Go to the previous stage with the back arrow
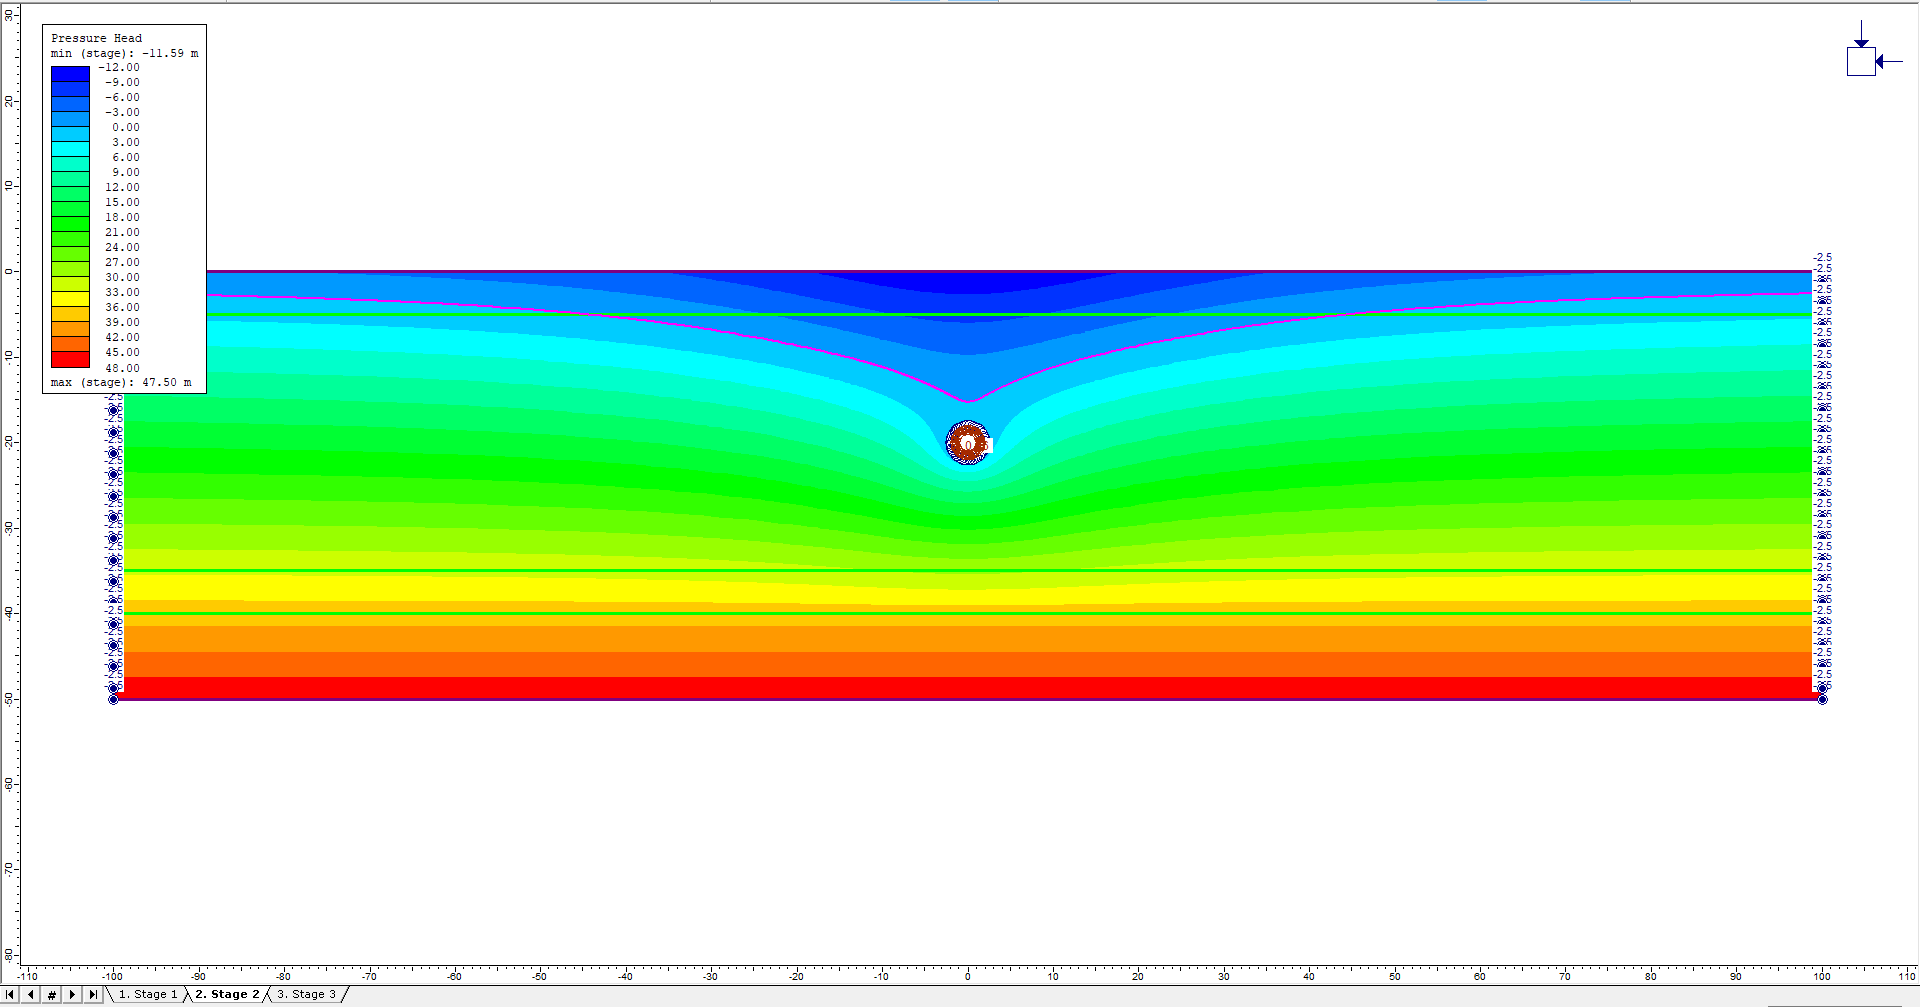This screenshot has width=1920, height=1007. coord(30,993)
